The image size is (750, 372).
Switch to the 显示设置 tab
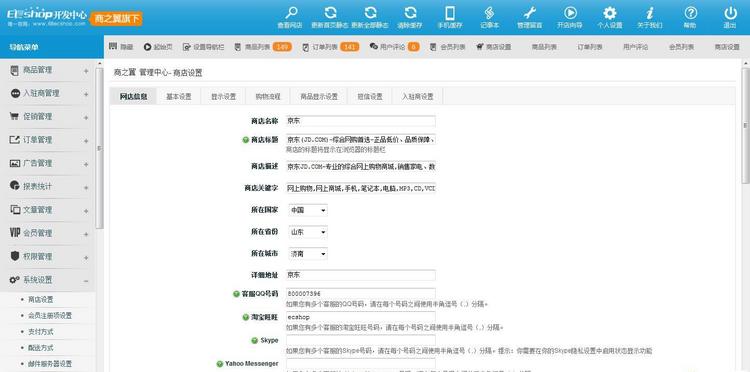(x=223, y=96)
